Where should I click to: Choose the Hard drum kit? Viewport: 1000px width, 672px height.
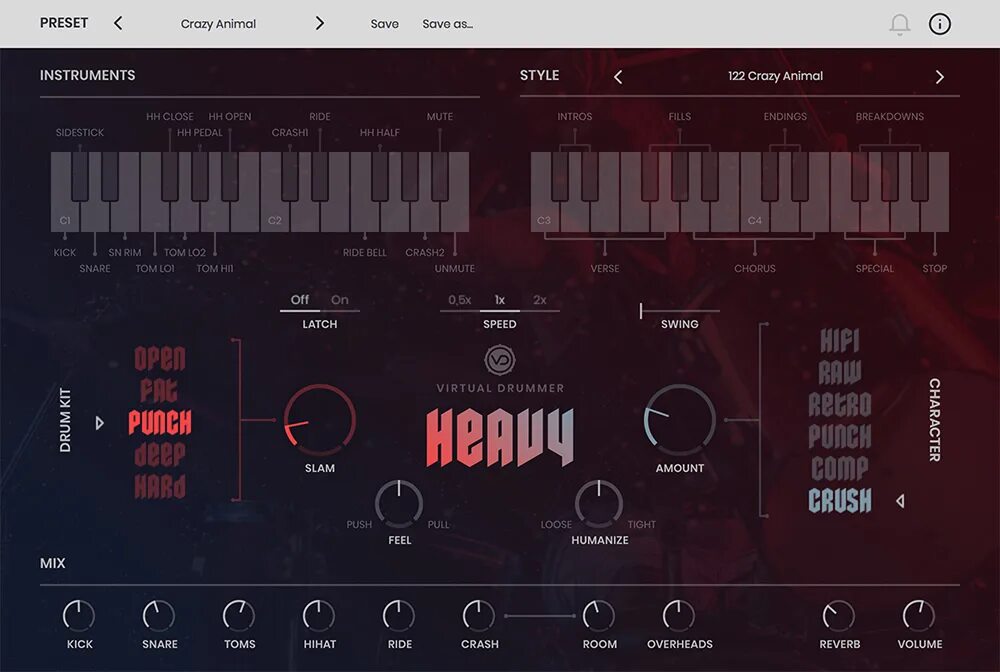159,486
